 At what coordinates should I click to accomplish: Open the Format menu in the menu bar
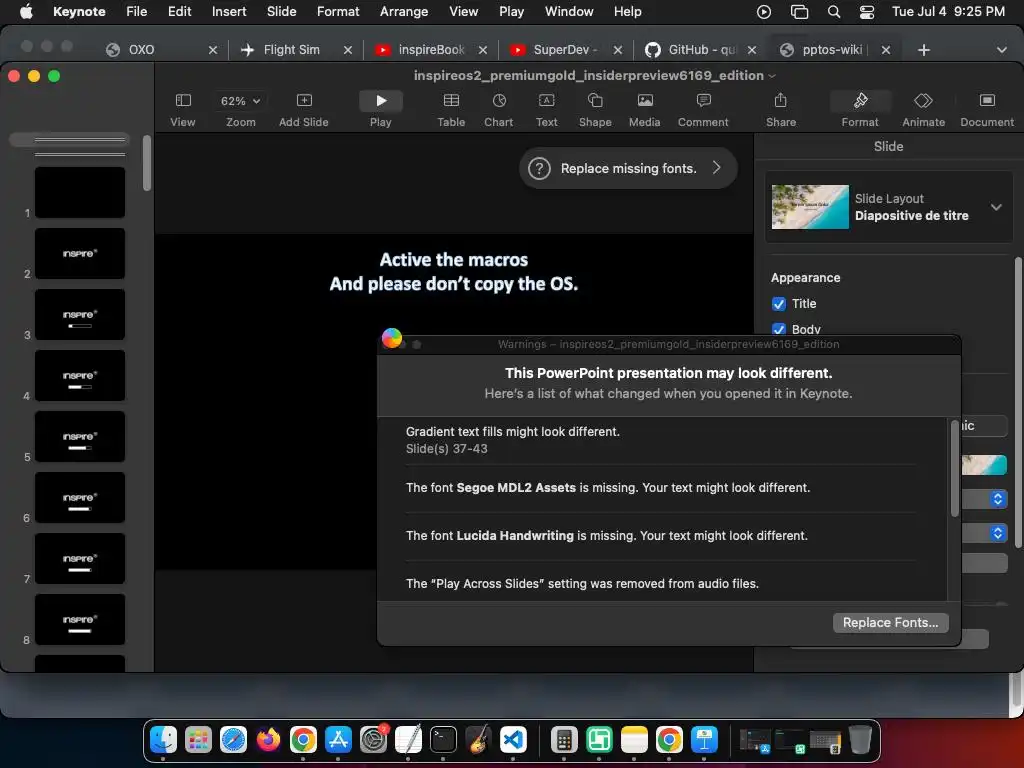click(338, 12)
